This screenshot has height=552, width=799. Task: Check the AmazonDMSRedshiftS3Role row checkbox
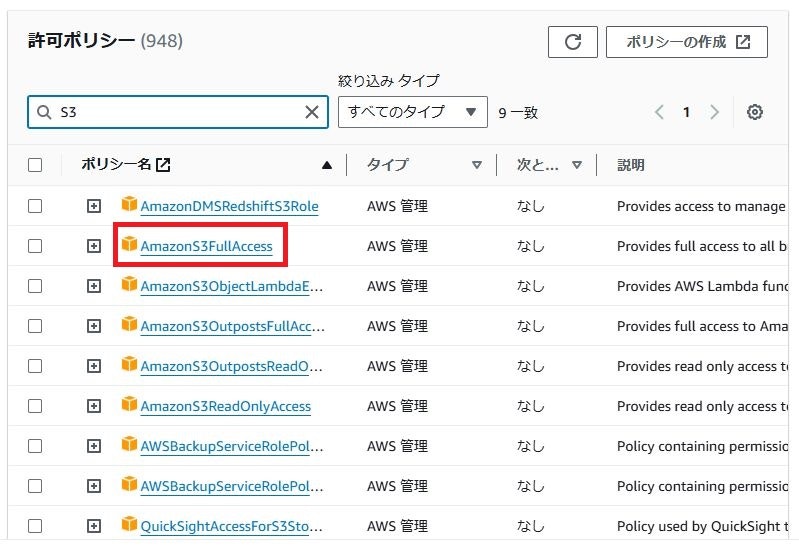(x=35, y=206)
